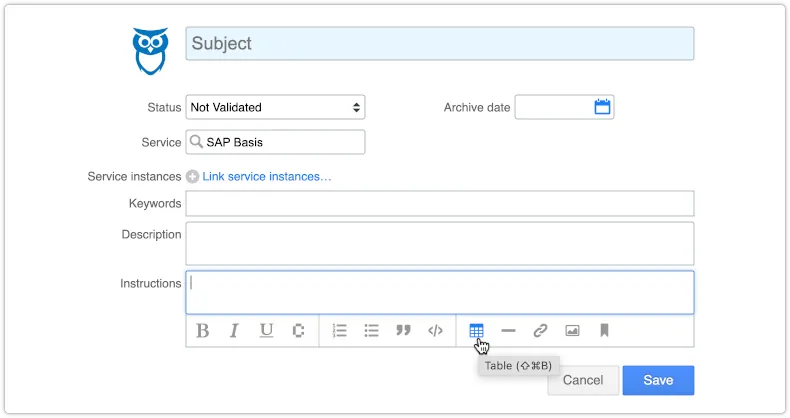Screen dimensions: 790x418
Task: Click the Status label
Action: (164, 107)
